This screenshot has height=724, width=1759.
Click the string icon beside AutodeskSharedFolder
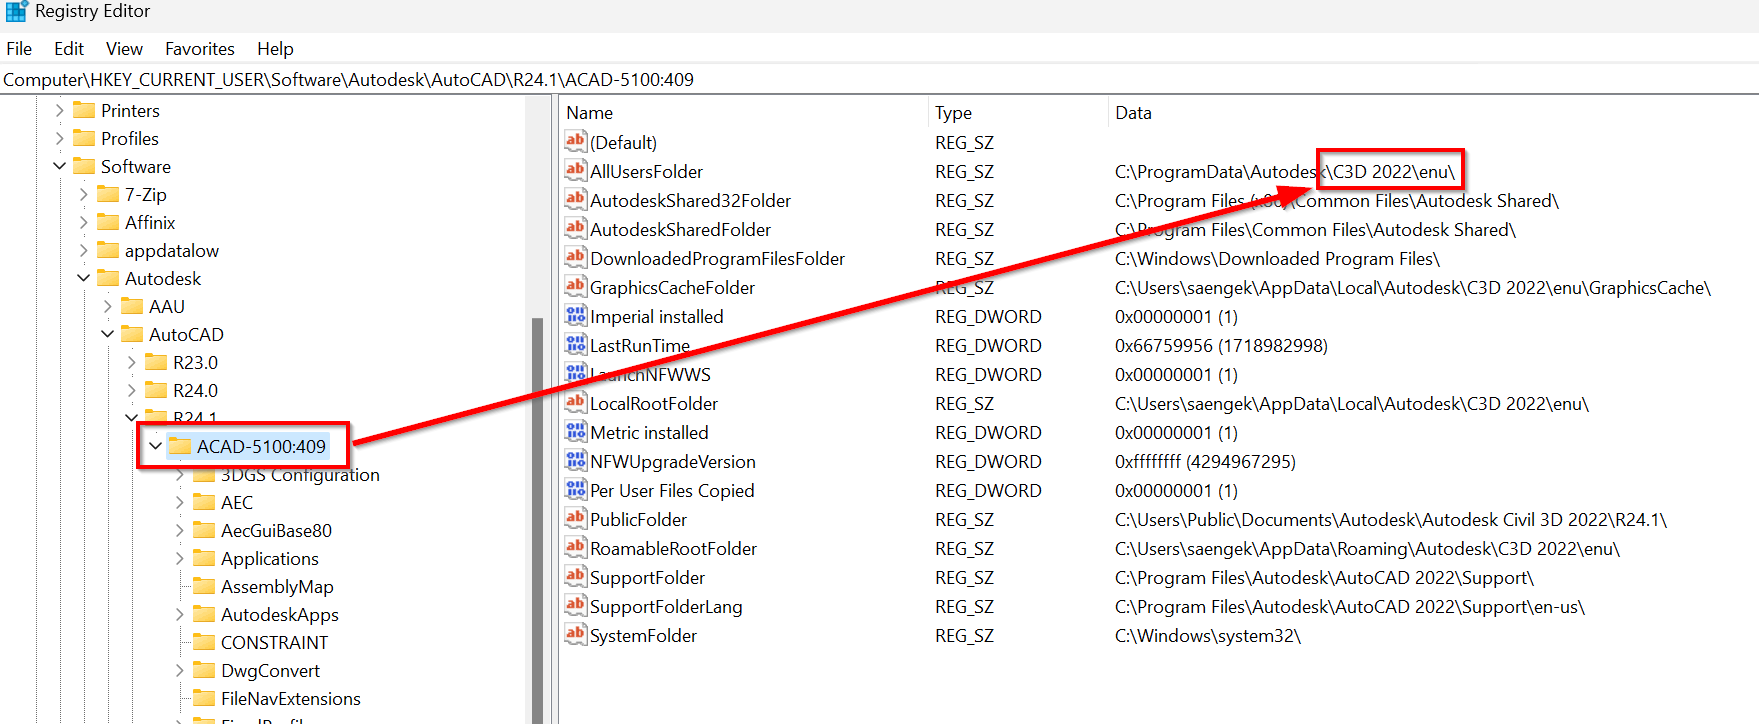[576, 228]
